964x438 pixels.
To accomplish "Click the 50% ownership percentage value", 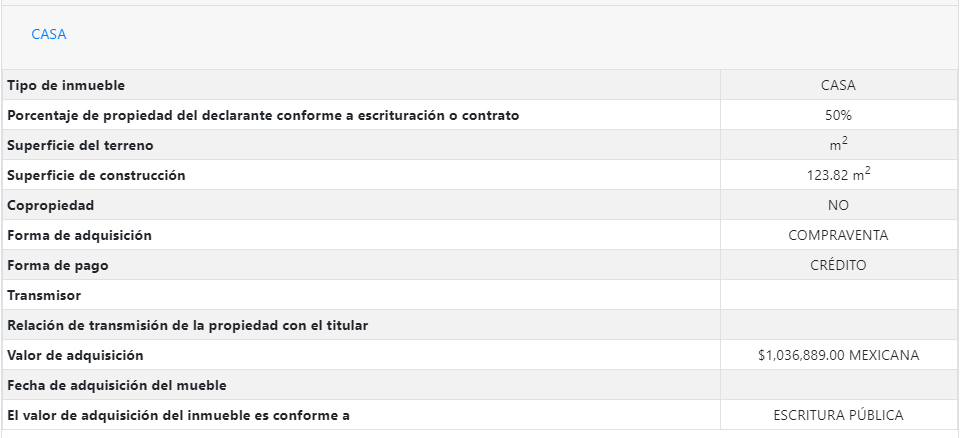I will (838, 116).
